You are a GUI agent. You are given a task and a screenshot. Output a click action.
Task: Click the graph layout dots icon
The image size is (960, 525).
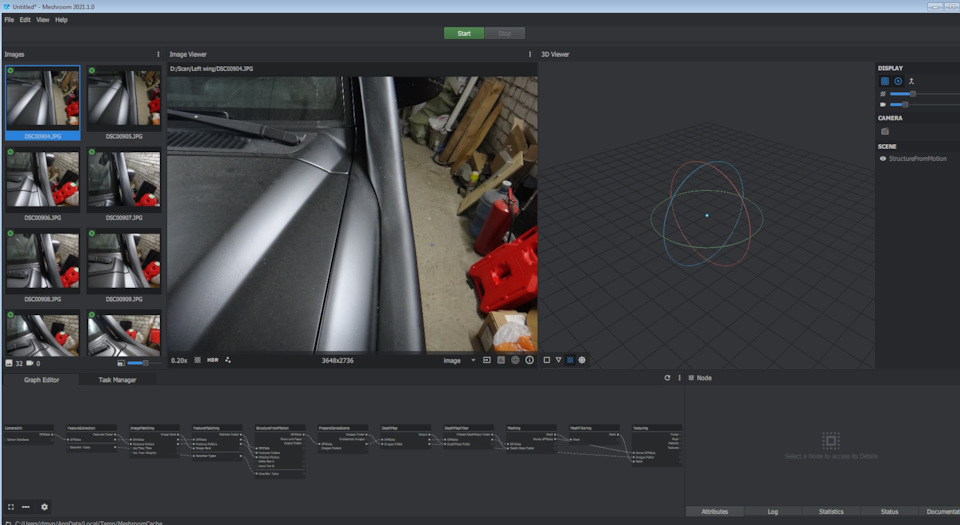click(x=26, y=507)
